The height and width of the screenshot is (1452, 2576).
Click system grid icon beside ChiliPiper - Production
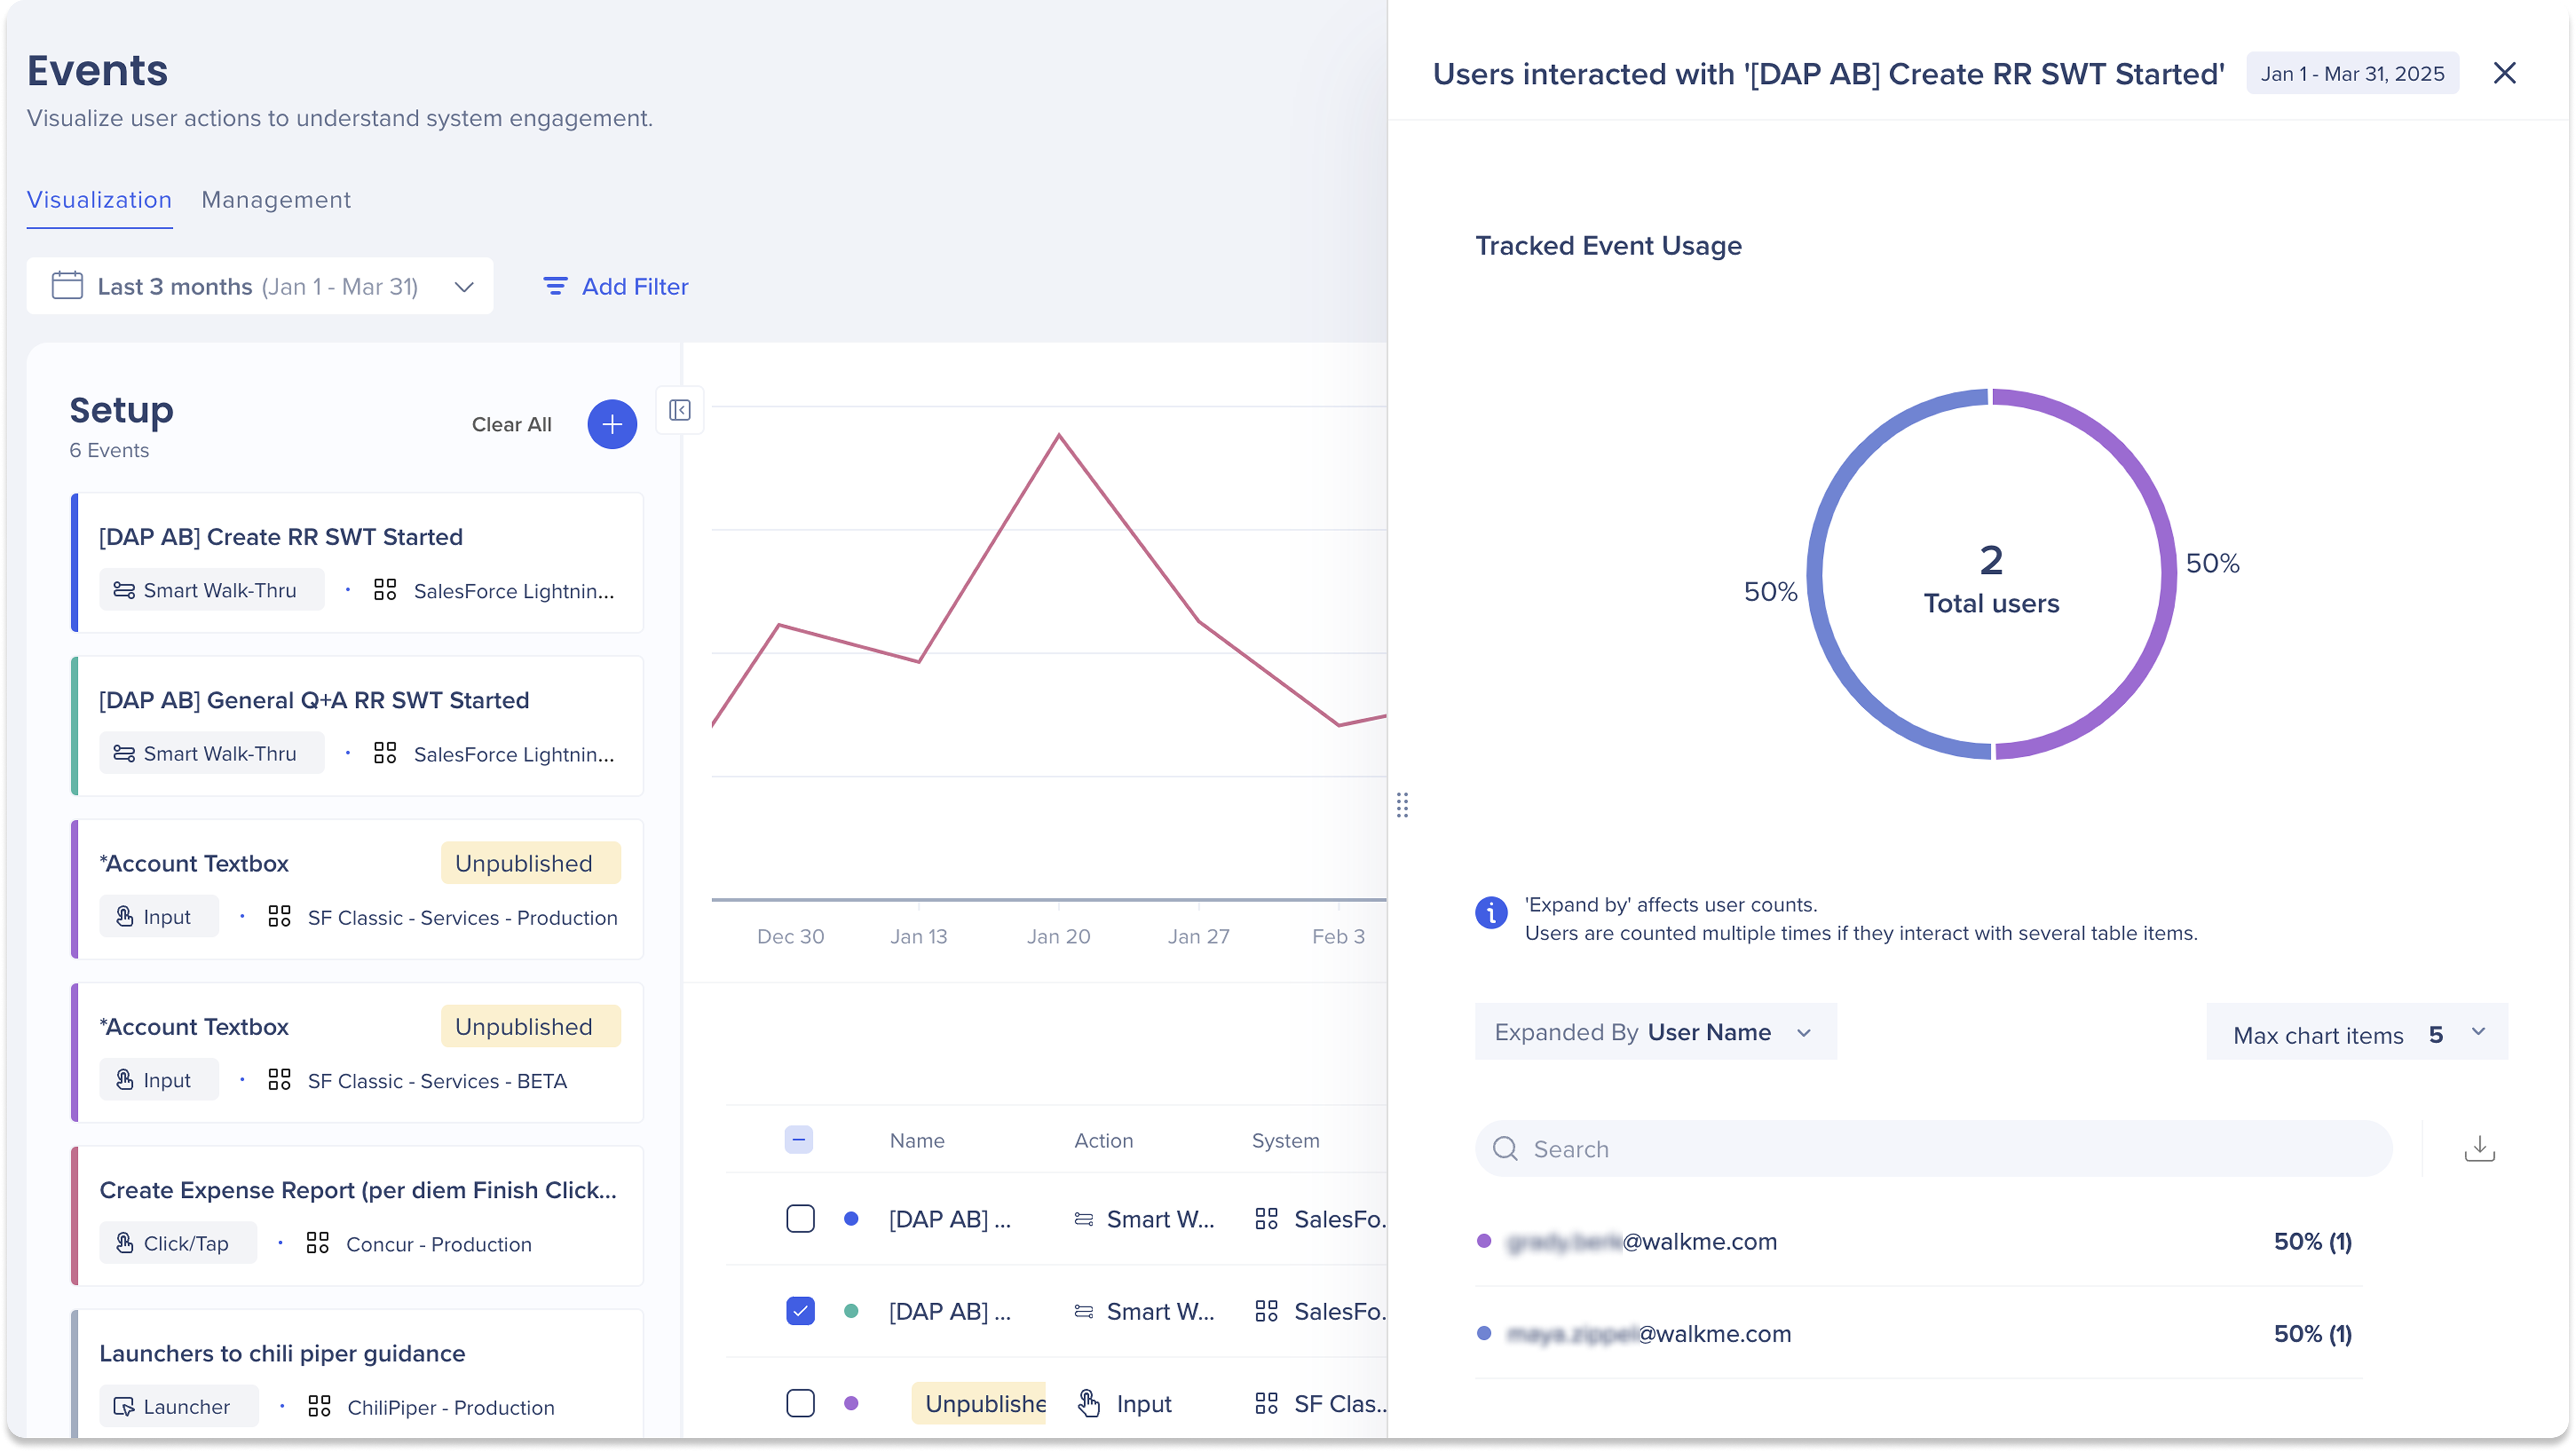[319, 1406]
